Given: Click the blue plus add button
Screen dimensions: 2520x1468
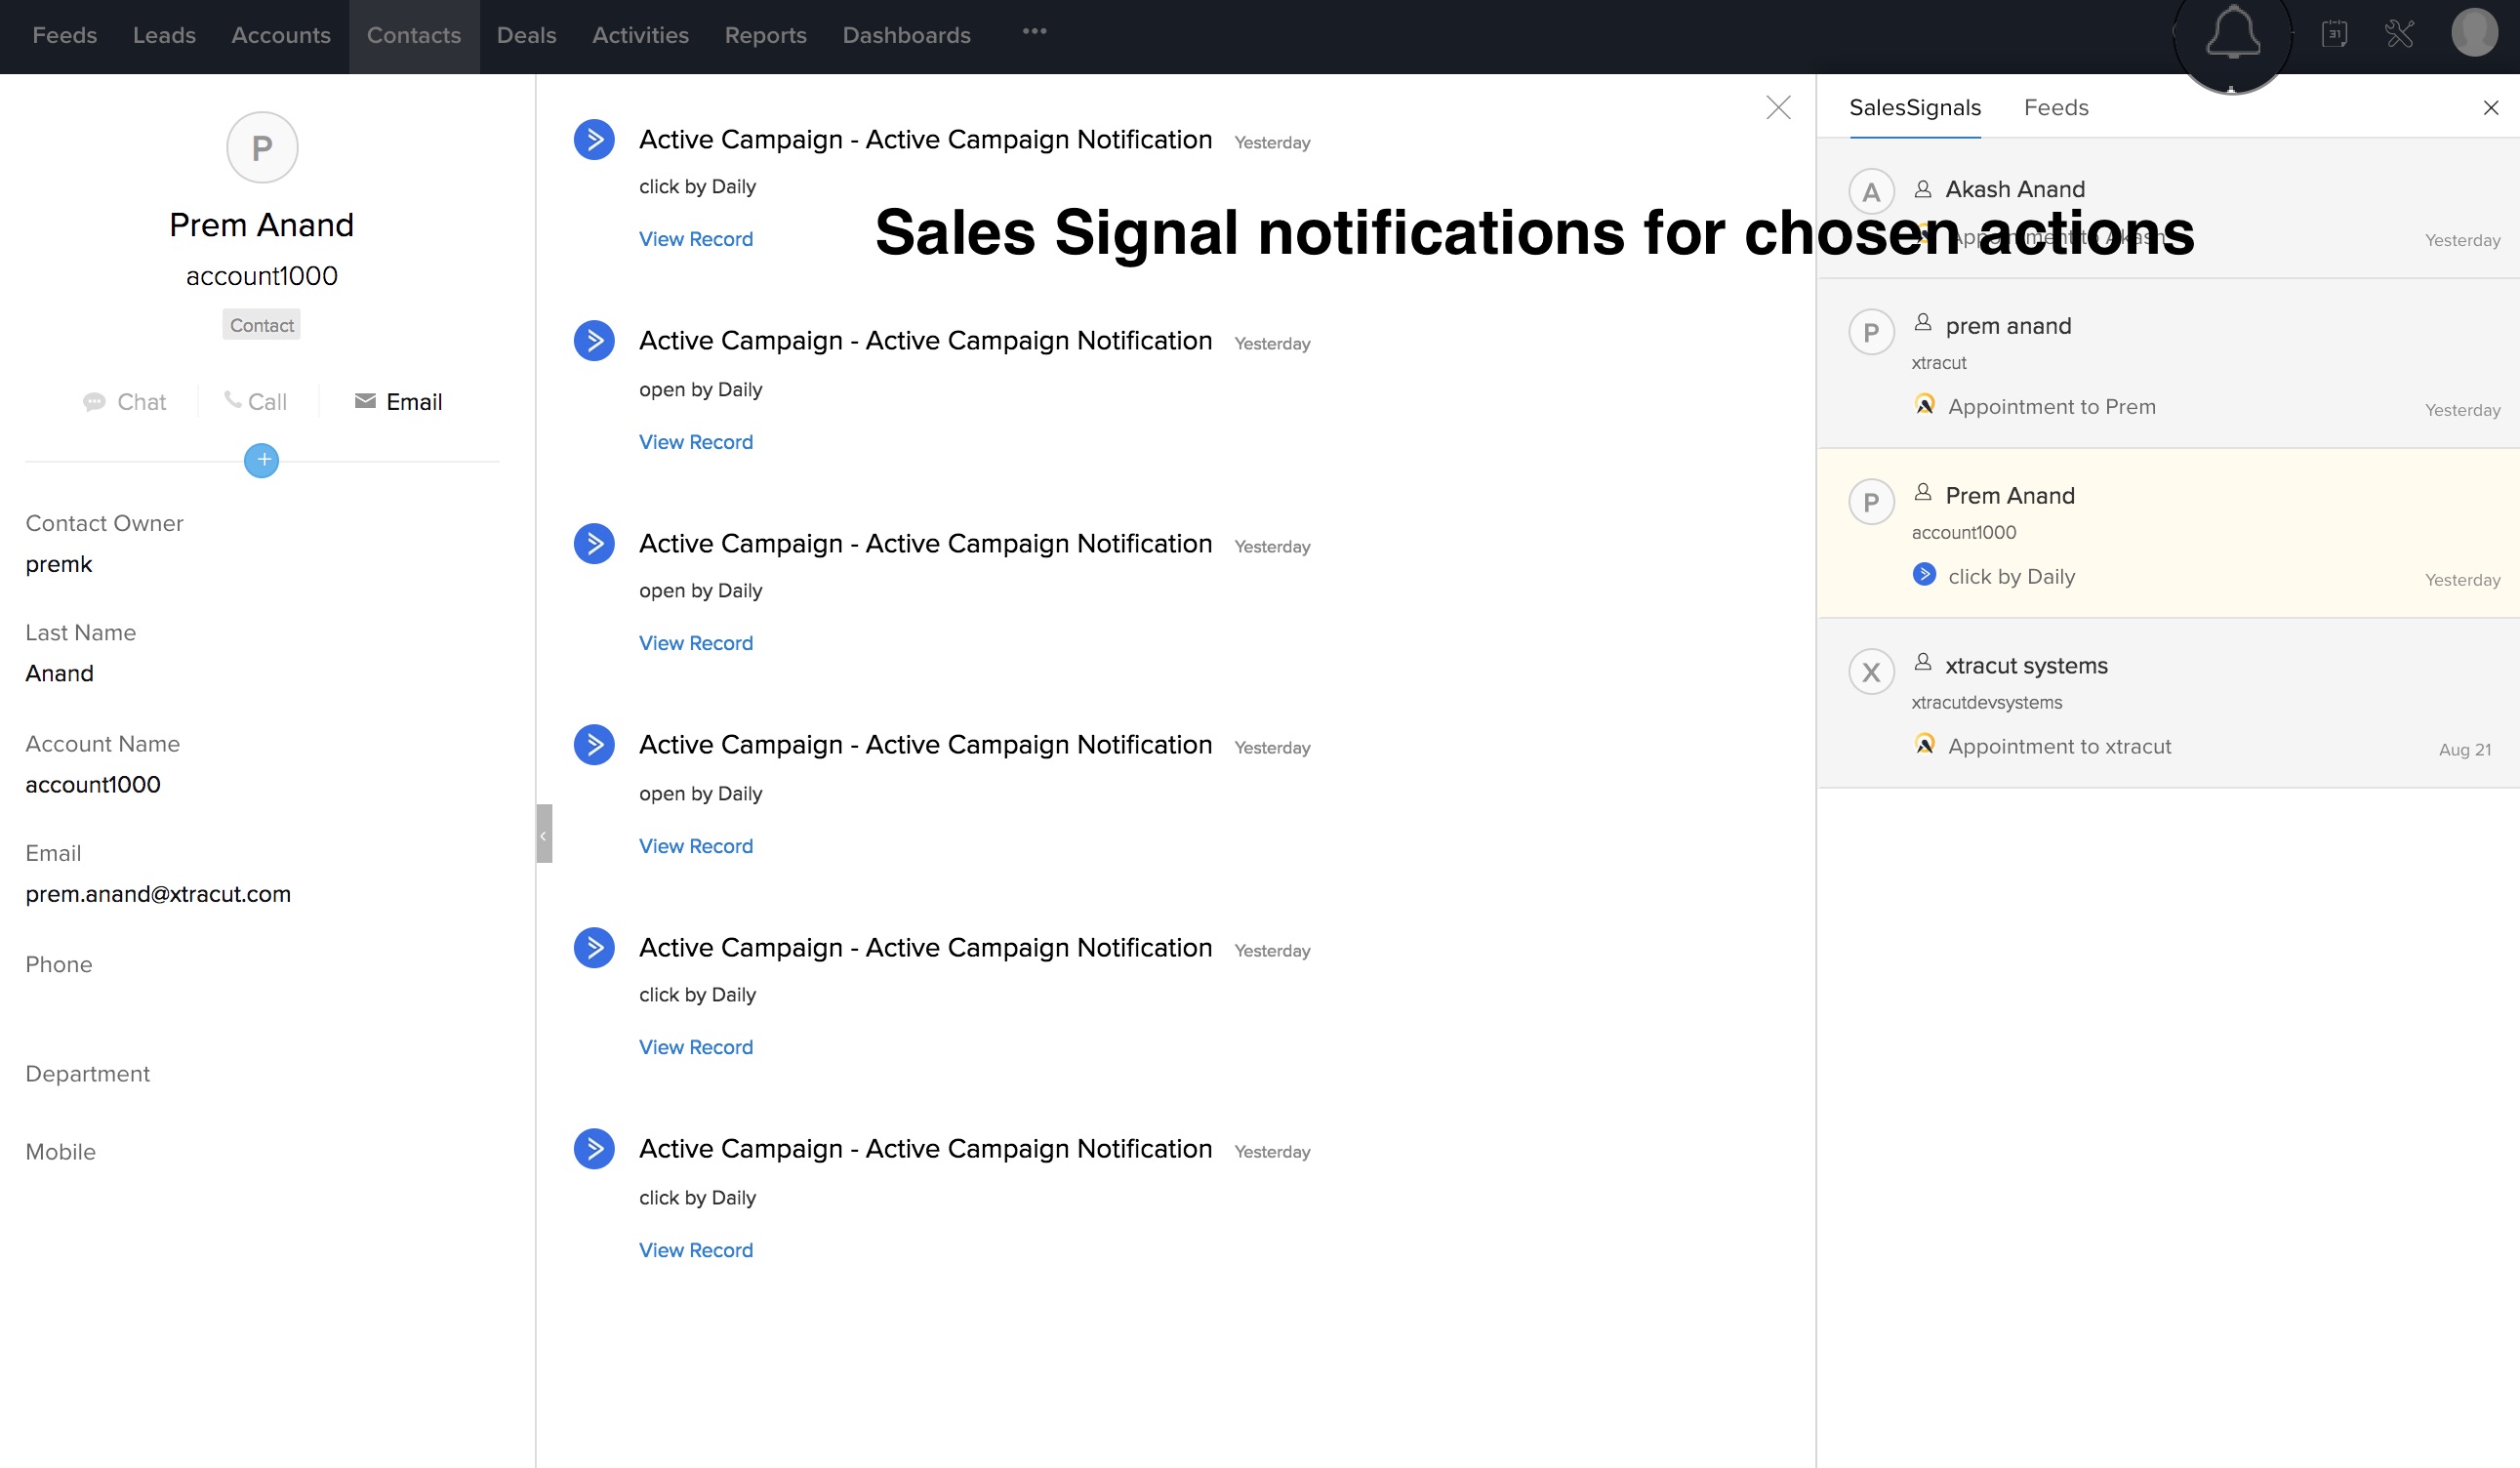Looking at the screenshot, I should [x=261, y=460].
